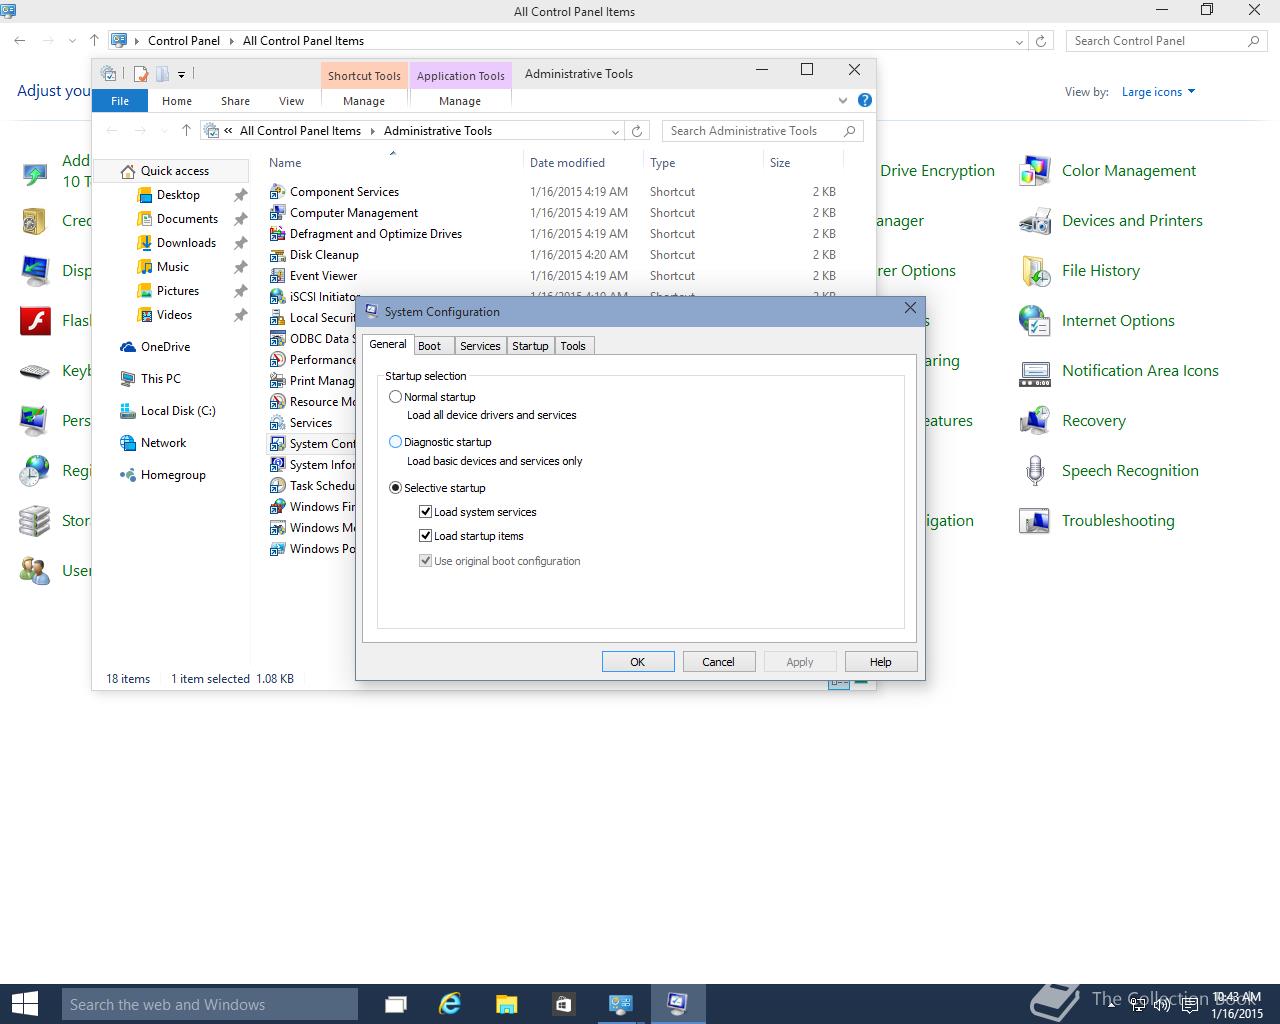Click Defragment and Optimize Drives icon
Screen dimensions: 1280x1024
pos(278,234)
